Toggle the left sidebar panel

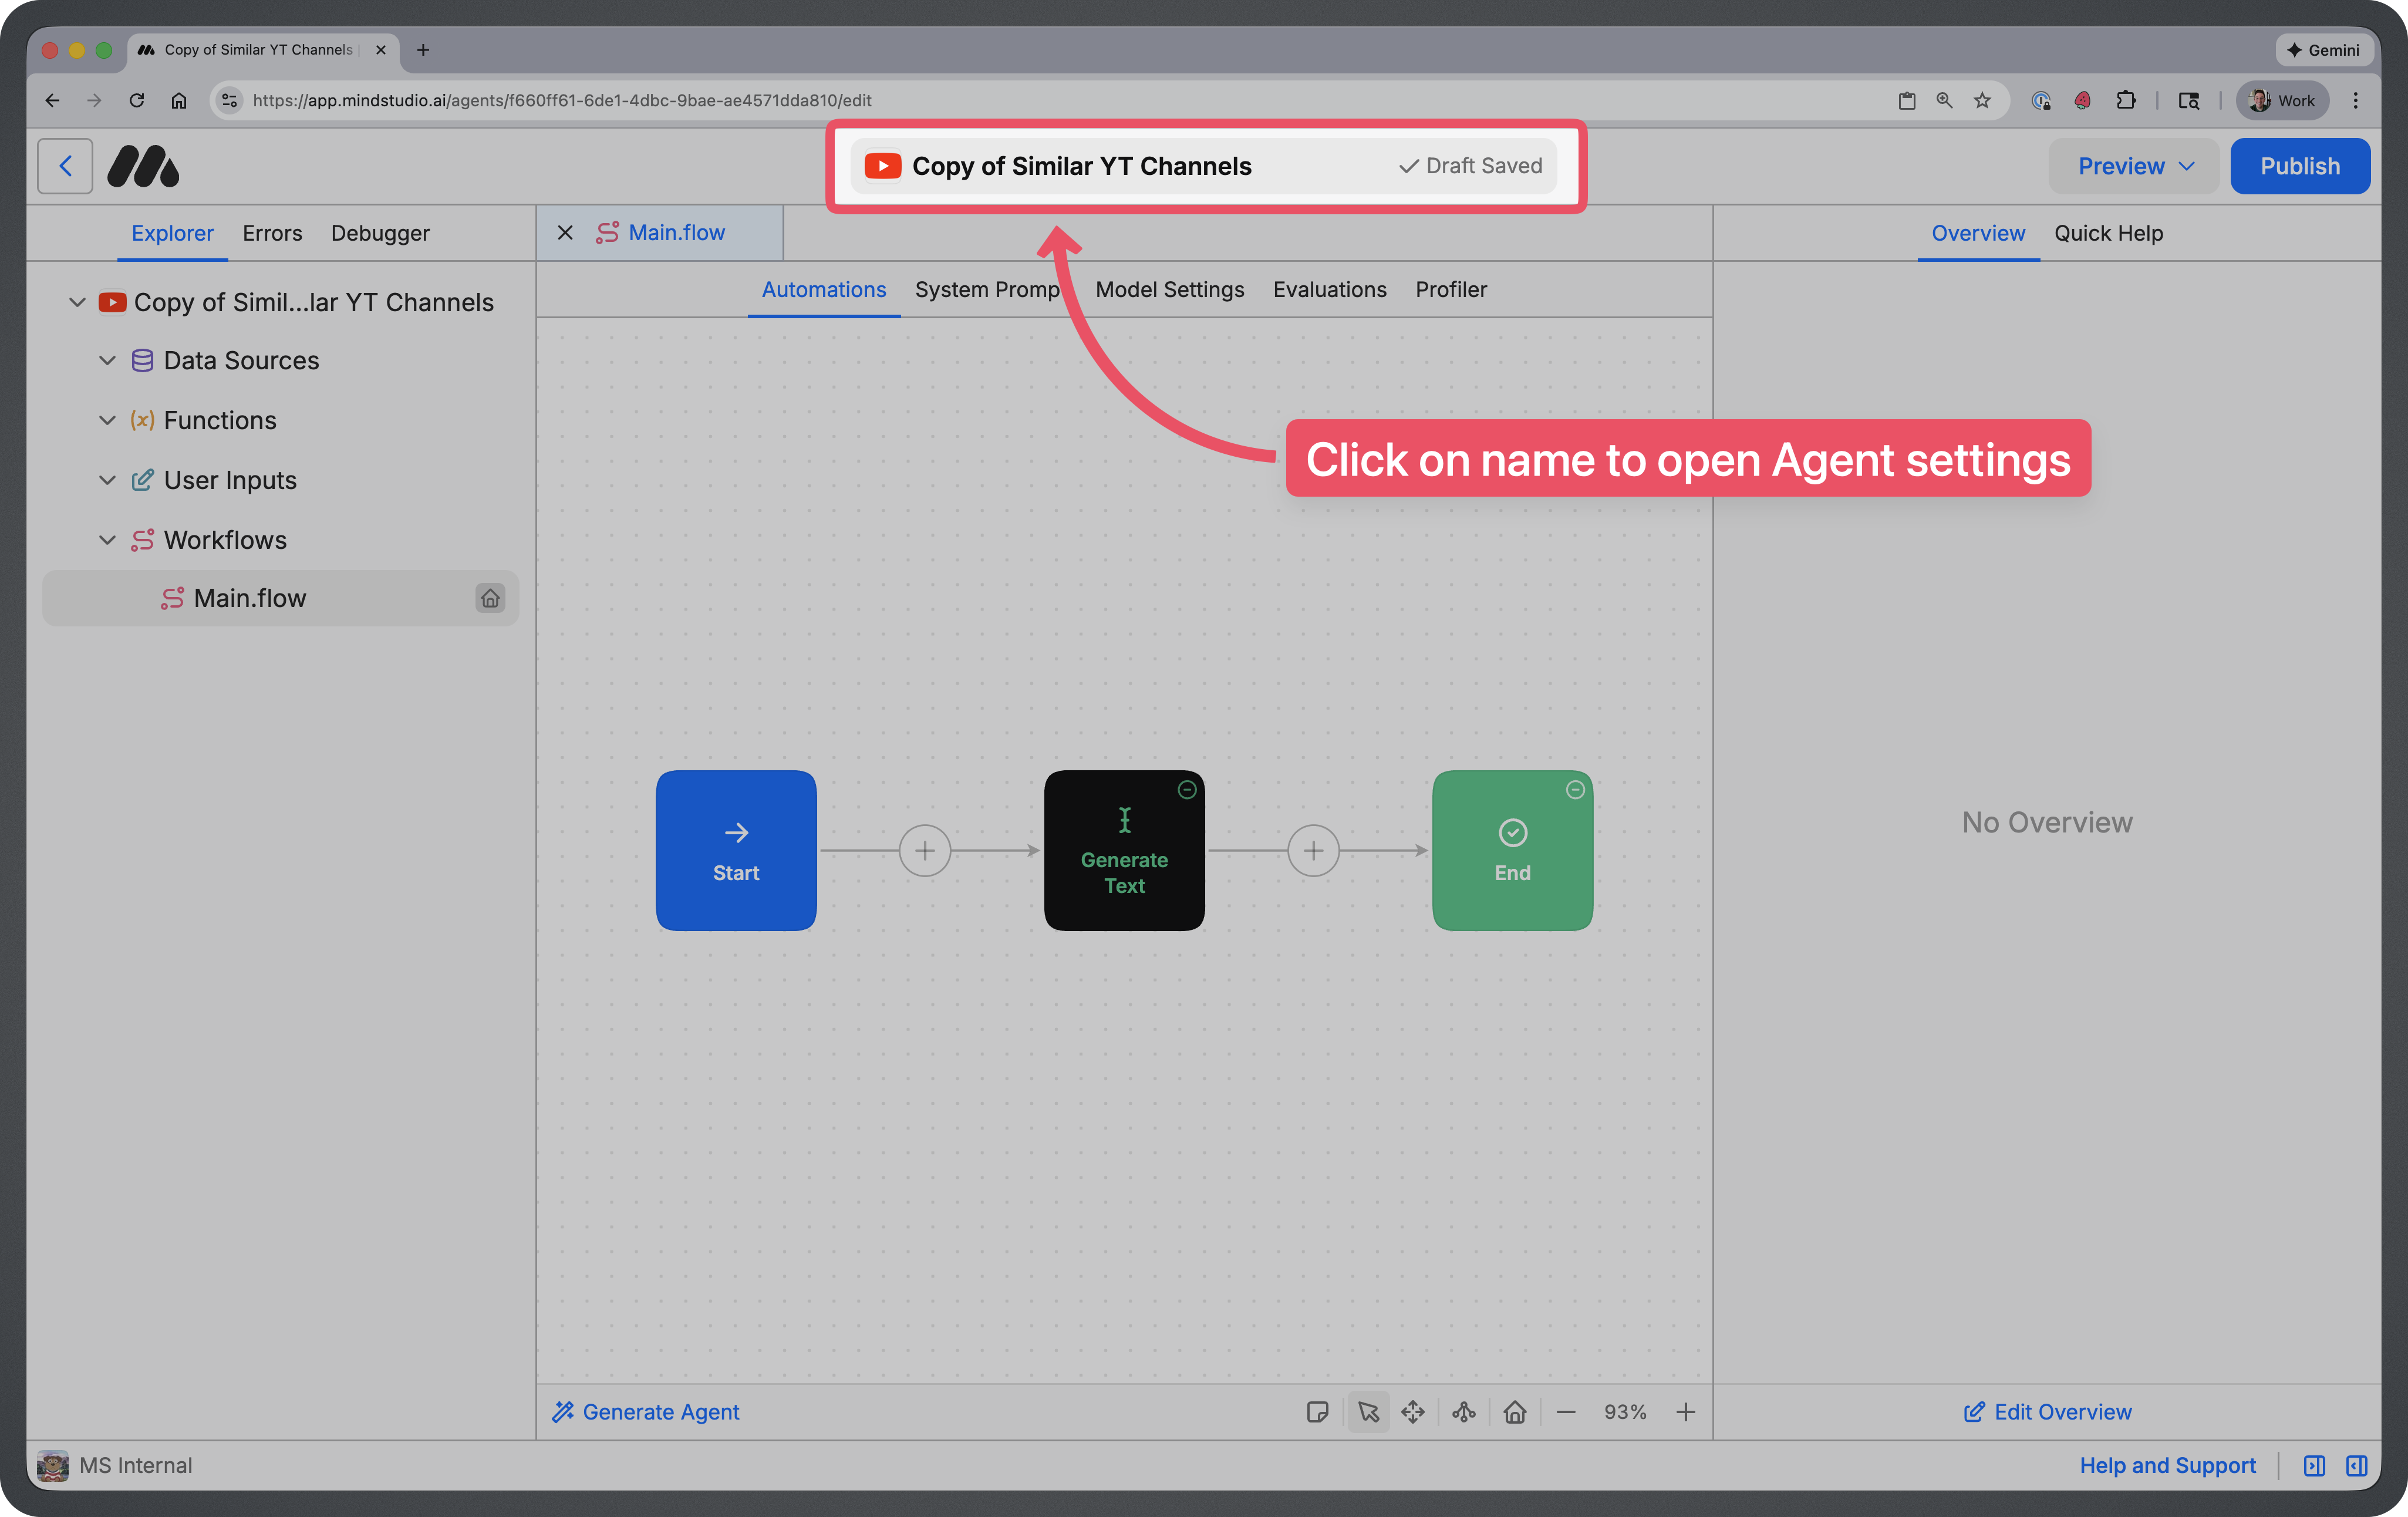[x=2314, y=1465]
